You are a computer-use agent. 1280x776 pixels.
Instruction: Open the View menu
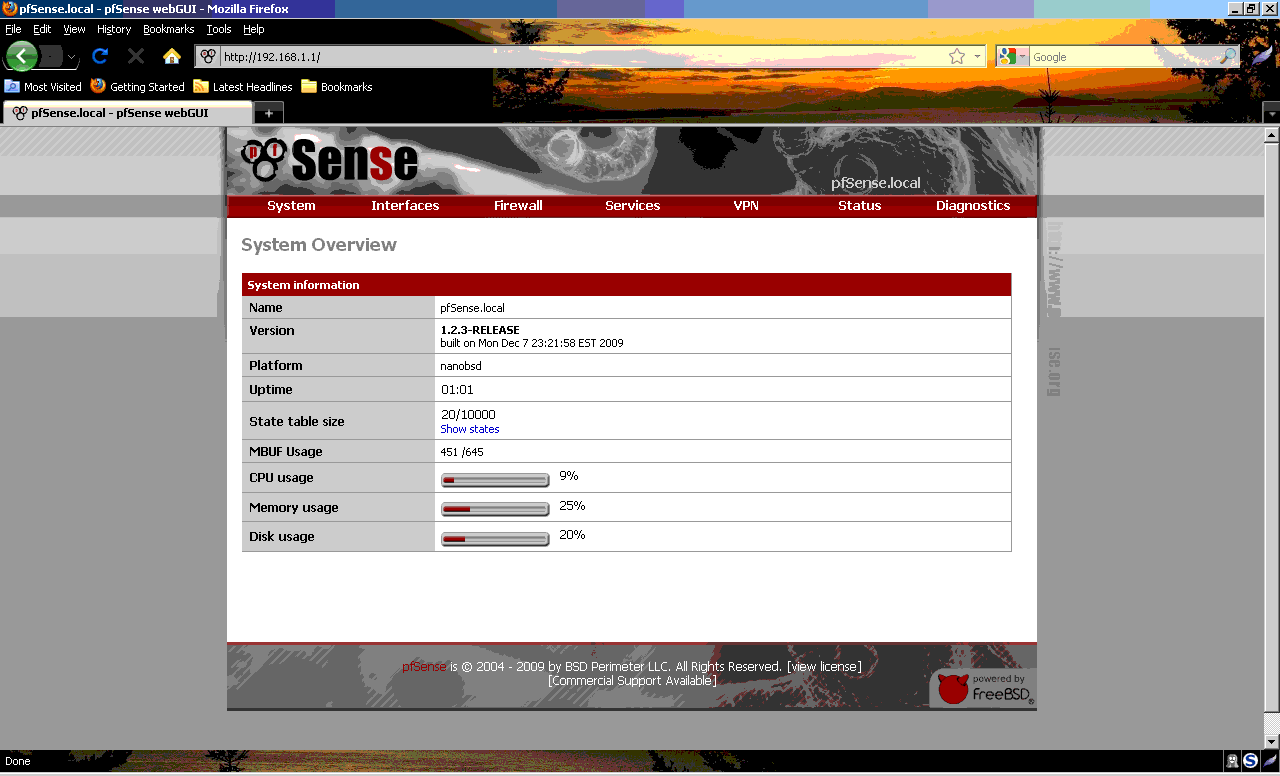[74, 29]
